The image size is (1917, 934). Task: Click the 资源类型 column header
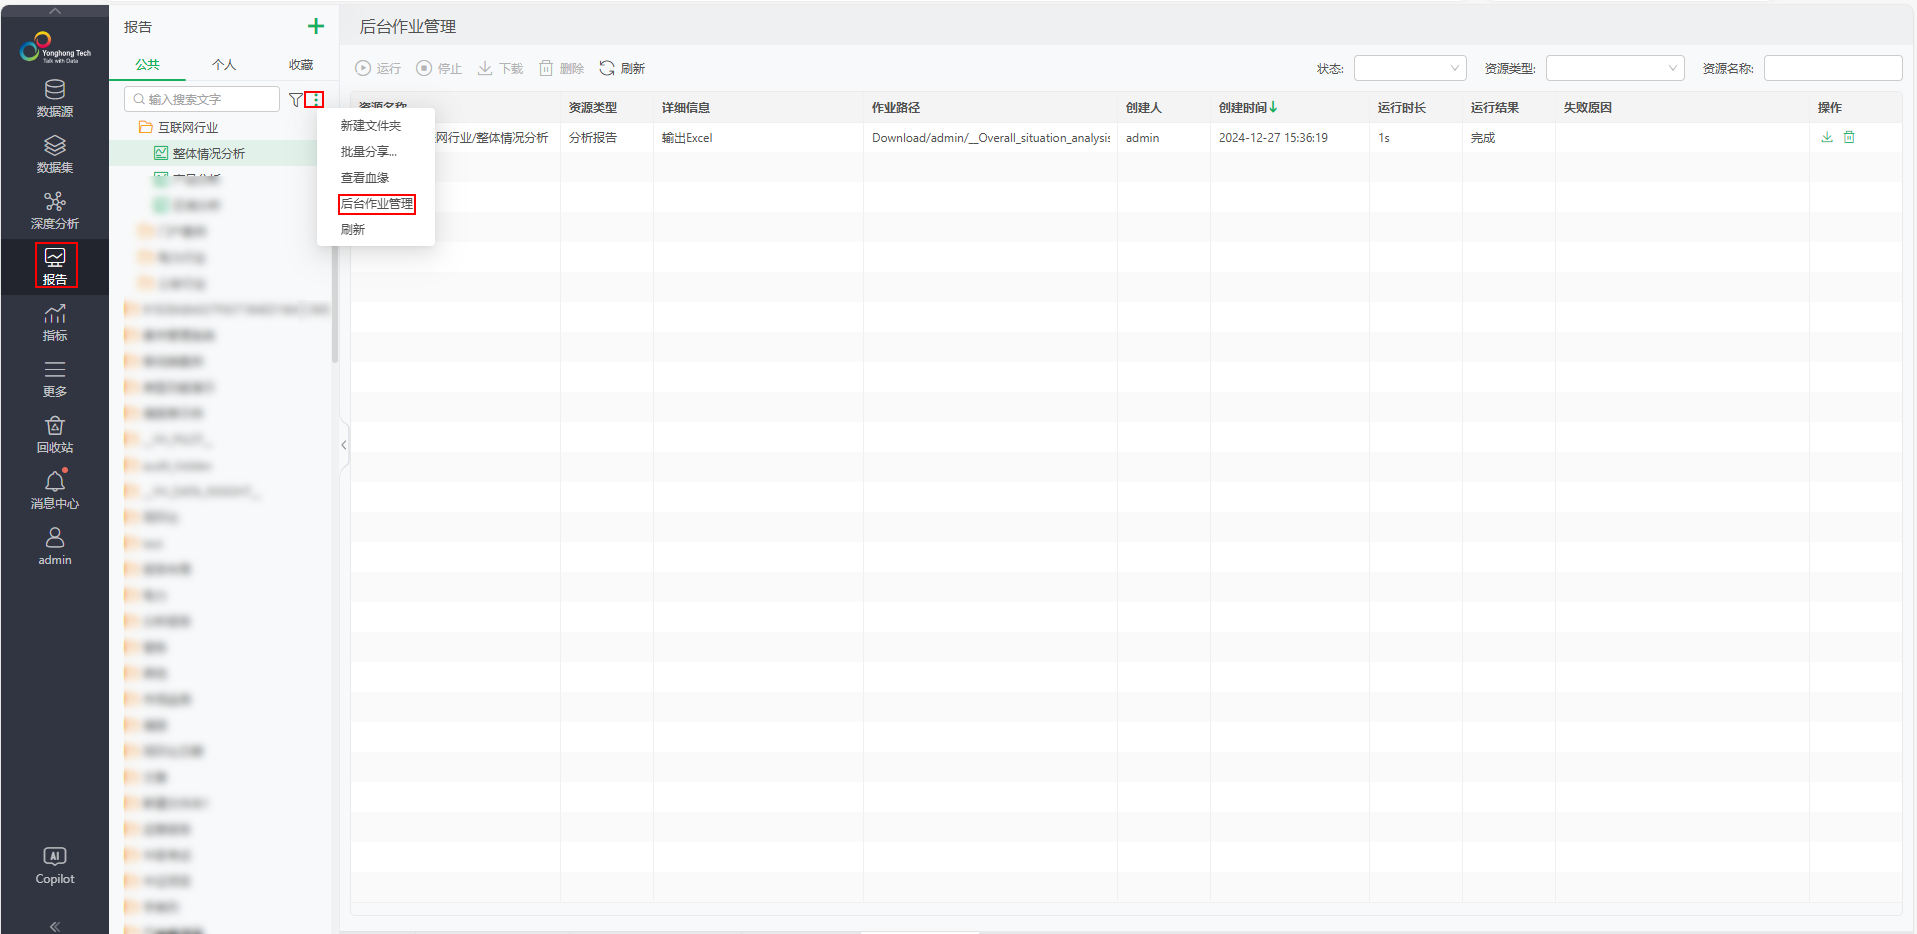click(593, 107)
